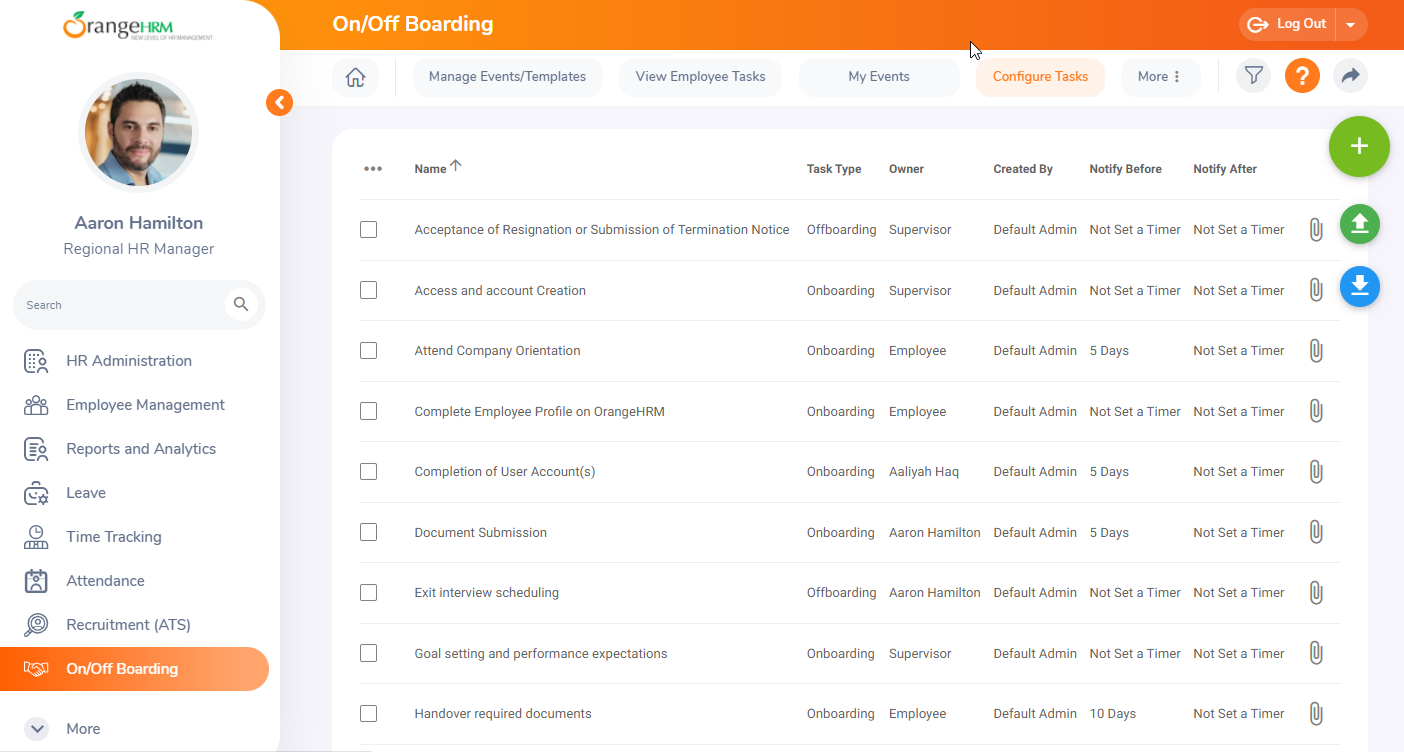Check the Access and account Creation checkbox

(369, 290)
